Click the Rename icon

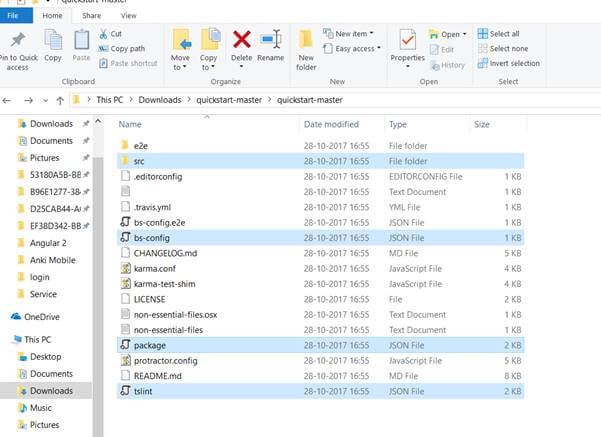(271, 39)
